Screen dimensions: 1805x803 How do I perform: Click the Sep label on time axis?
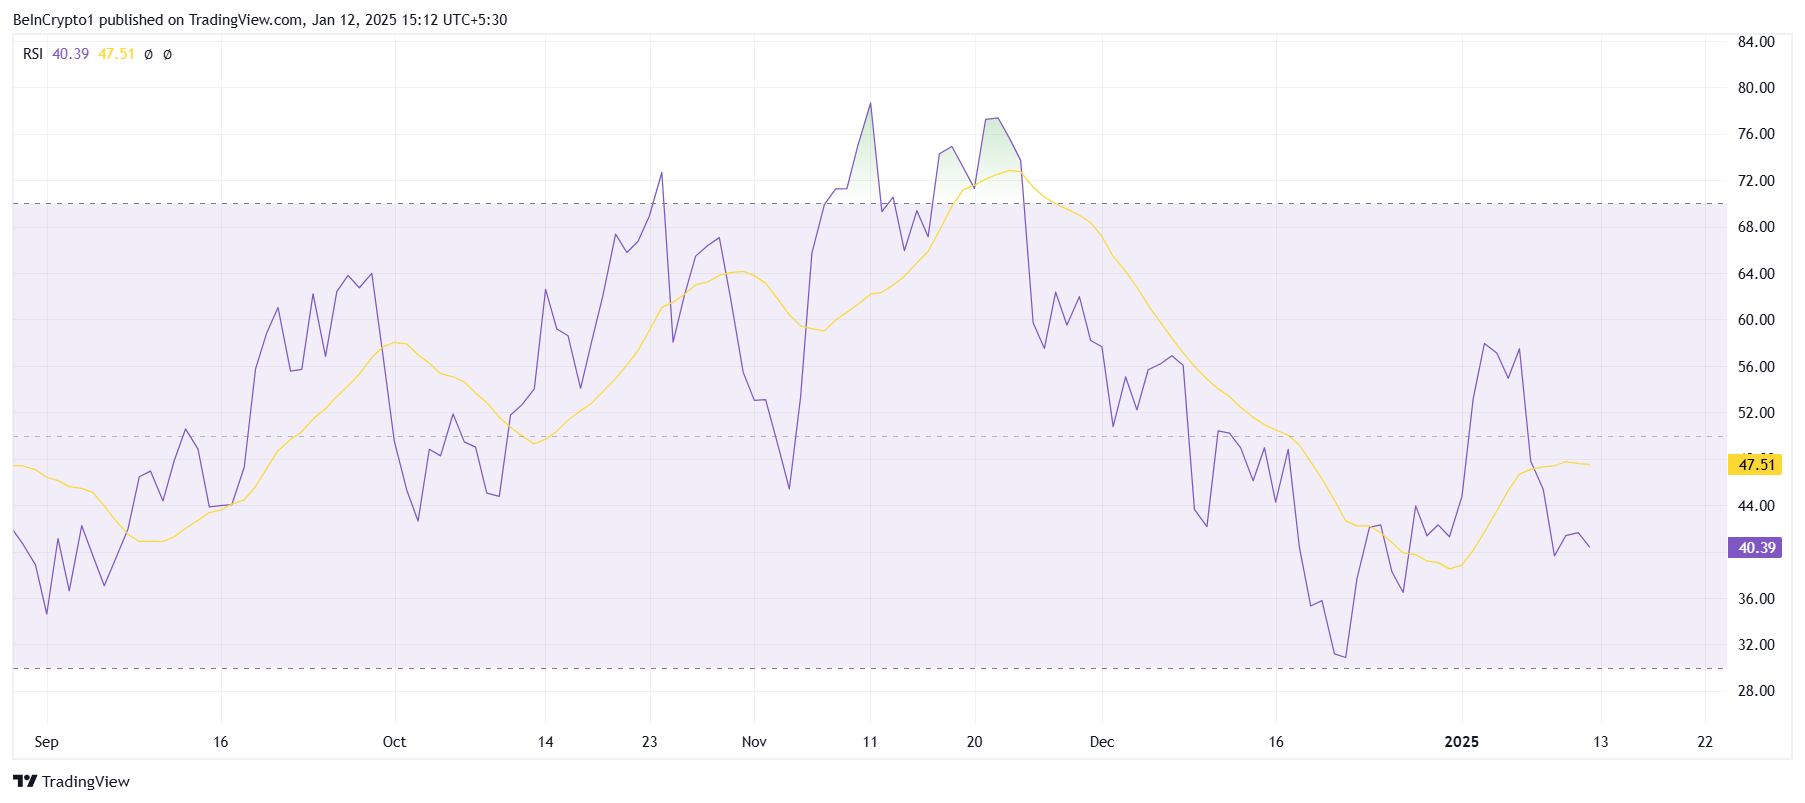click(46, 741)
